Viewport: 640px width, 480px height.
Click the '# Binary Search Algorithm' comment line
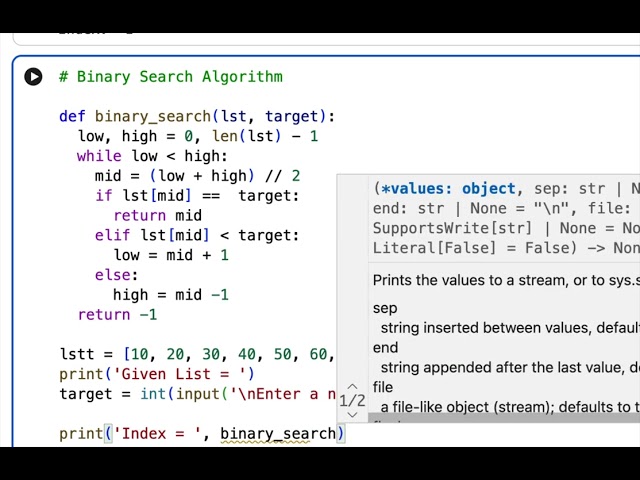coord(171,77)
